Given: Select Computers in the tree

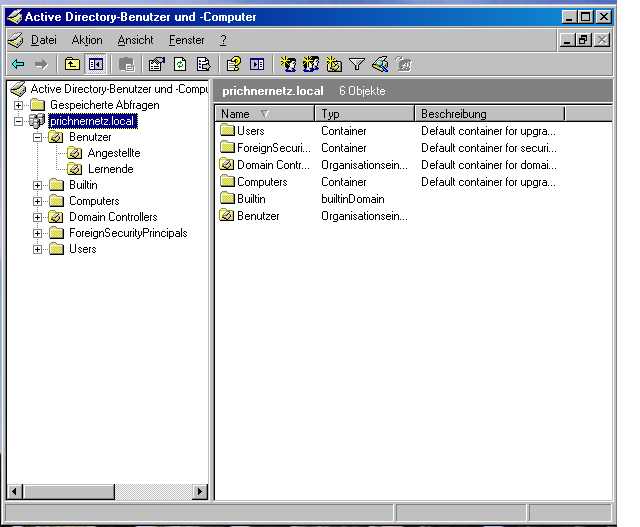Looking at the screenshot, I should pyautogui.click(x=94, y=201).
